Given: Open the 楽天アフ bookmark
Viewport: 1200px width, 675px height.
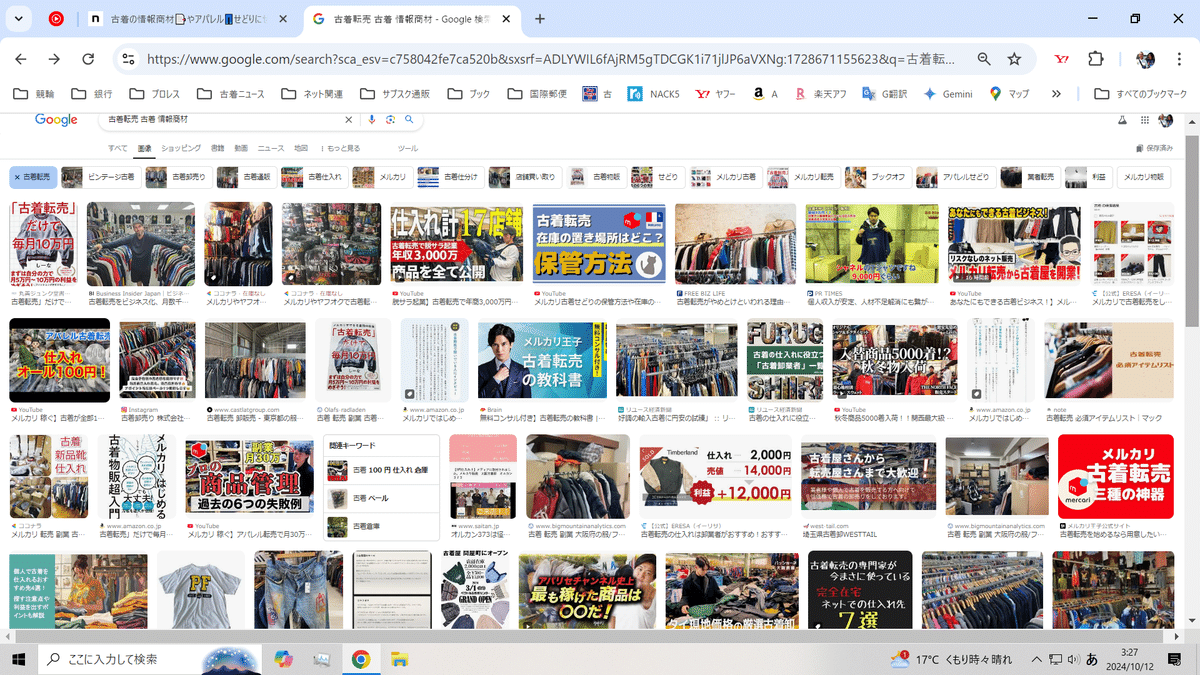Looking at the screenshot, I should coord(819,93).
